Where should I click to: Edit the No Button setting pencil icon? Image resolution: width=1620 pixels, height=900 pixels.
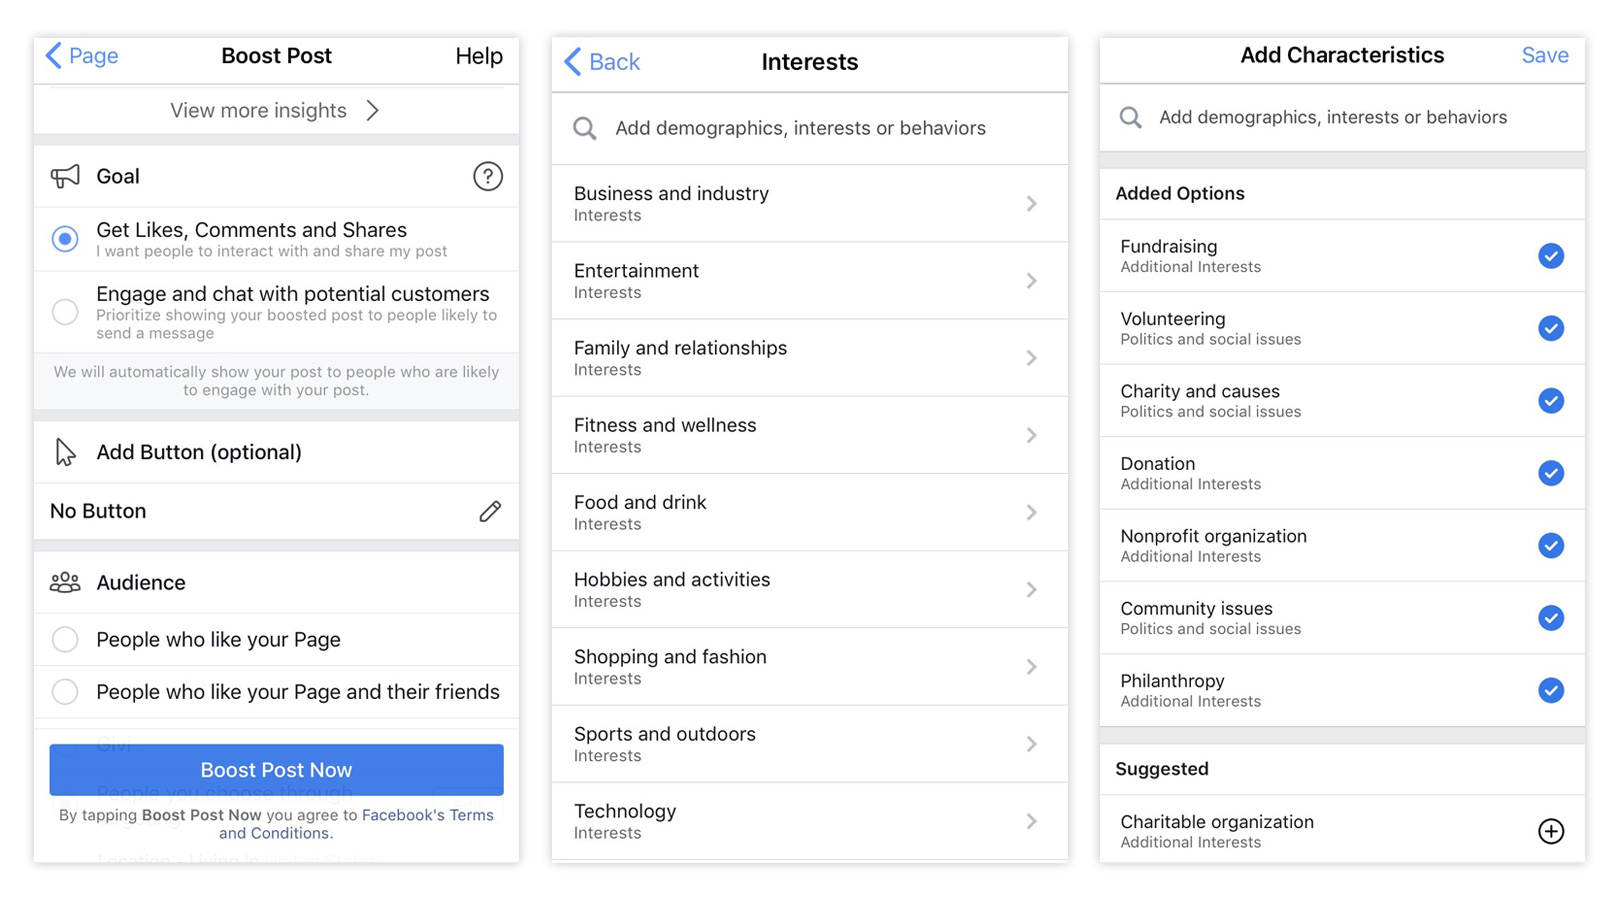[x=490, y=512]
